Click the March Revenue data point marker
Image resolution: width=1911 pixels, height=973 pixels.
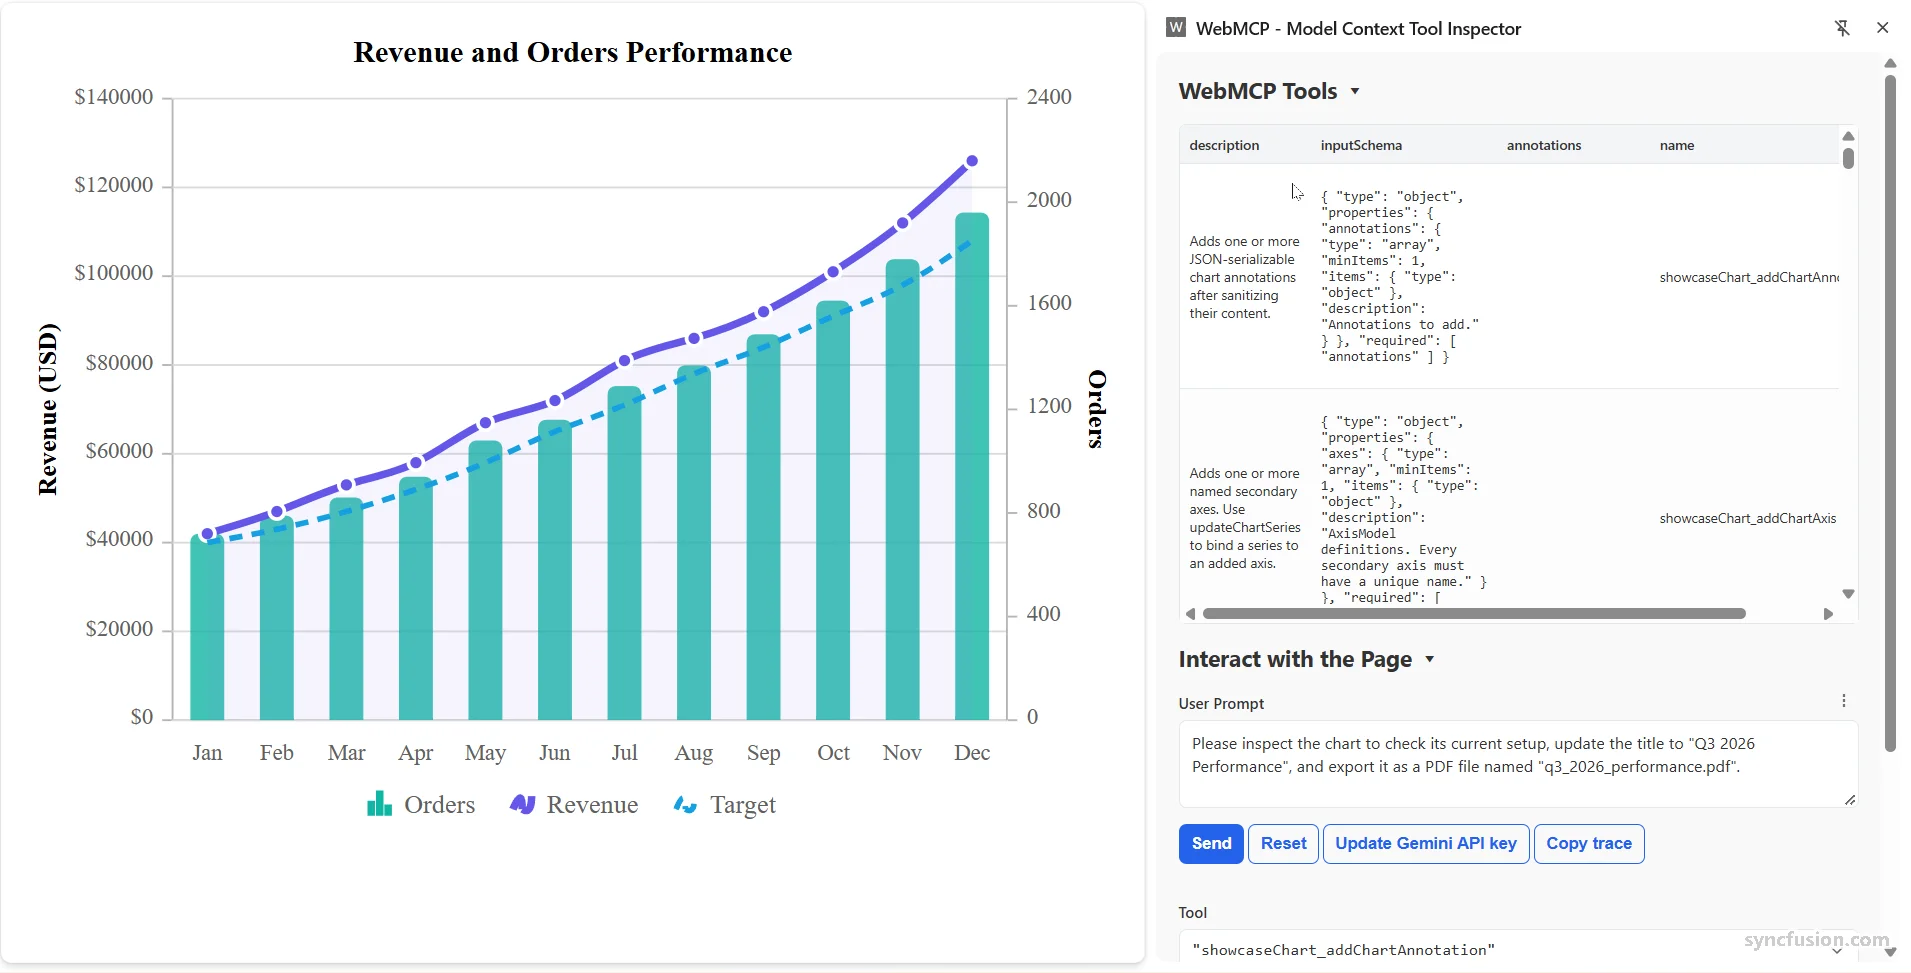346,485
